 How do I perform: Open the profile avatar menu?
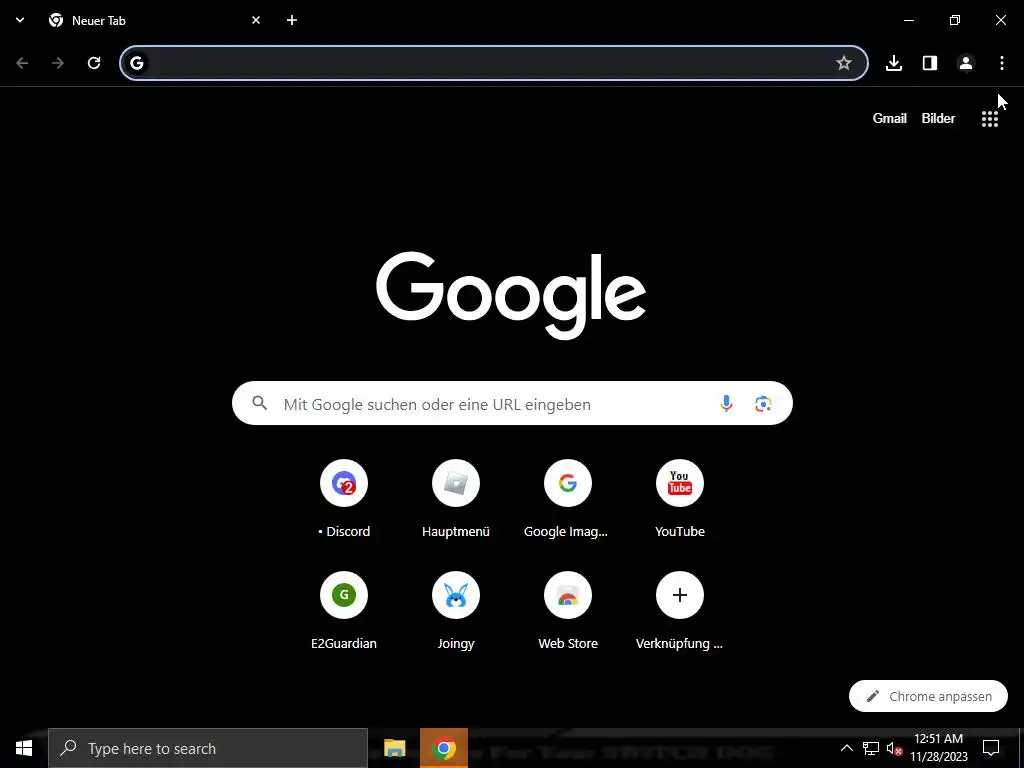pyautogui.click(x=966, y=63)
